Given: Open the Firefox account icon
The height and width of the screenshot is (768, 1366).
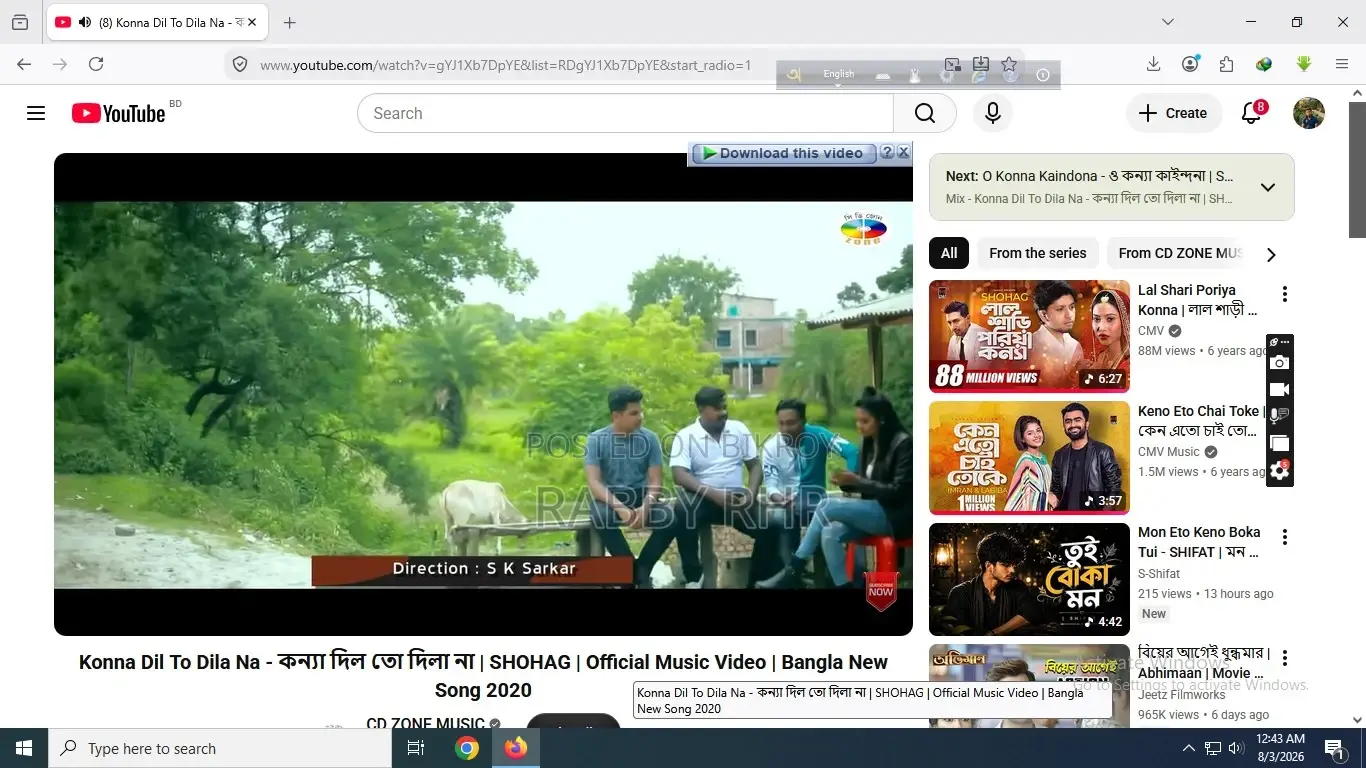Looking at the screenshot, I should (1190, 64).
